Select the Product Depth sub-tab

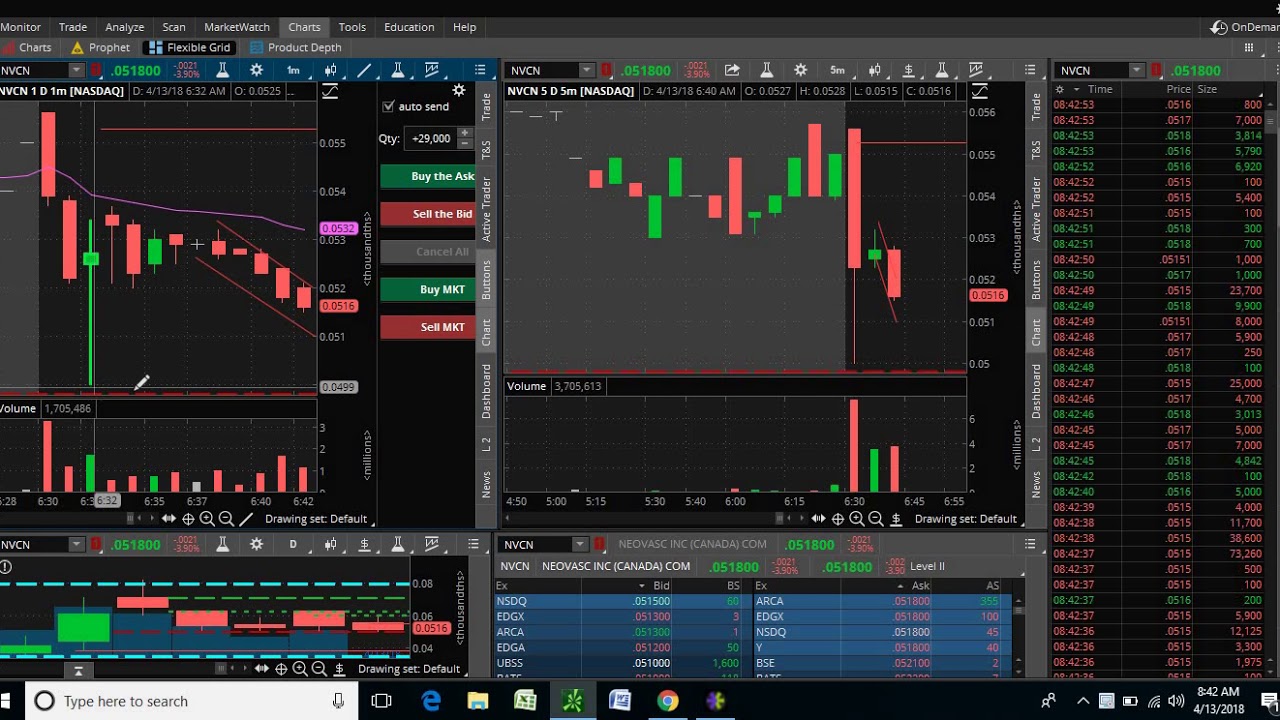coord(296,47)
